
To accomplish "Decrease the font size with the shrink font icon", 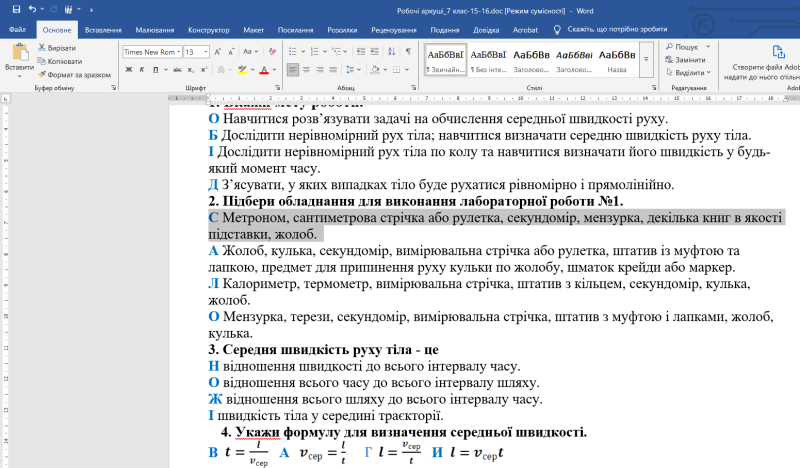I will (x=231, y=52).
